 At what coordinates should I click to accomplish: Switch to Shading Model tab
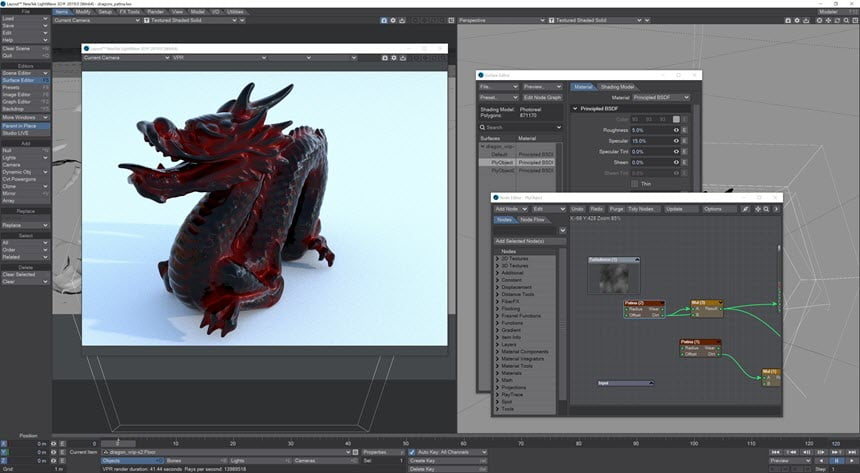click(x=617, y=87)
